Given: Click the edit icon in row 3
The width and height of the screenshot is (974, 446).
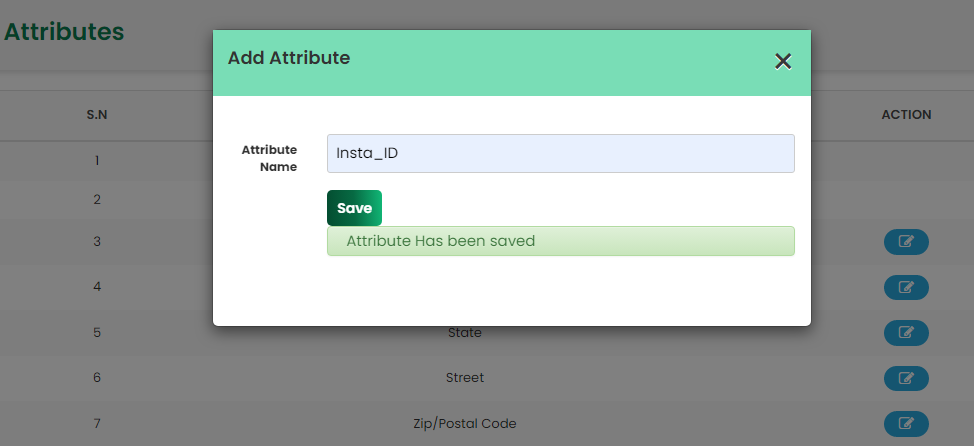Looking at the screenshot, I should [x=906, y=242].
